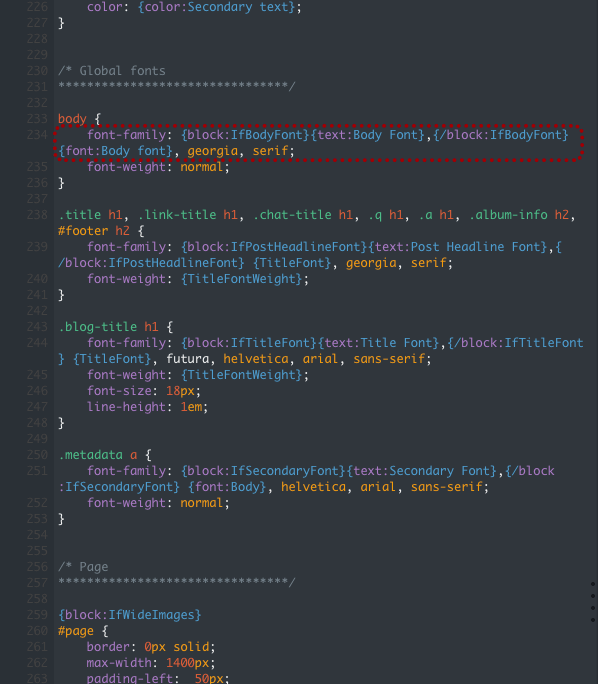Click the "max-width" property name

(x=119, y=663)
